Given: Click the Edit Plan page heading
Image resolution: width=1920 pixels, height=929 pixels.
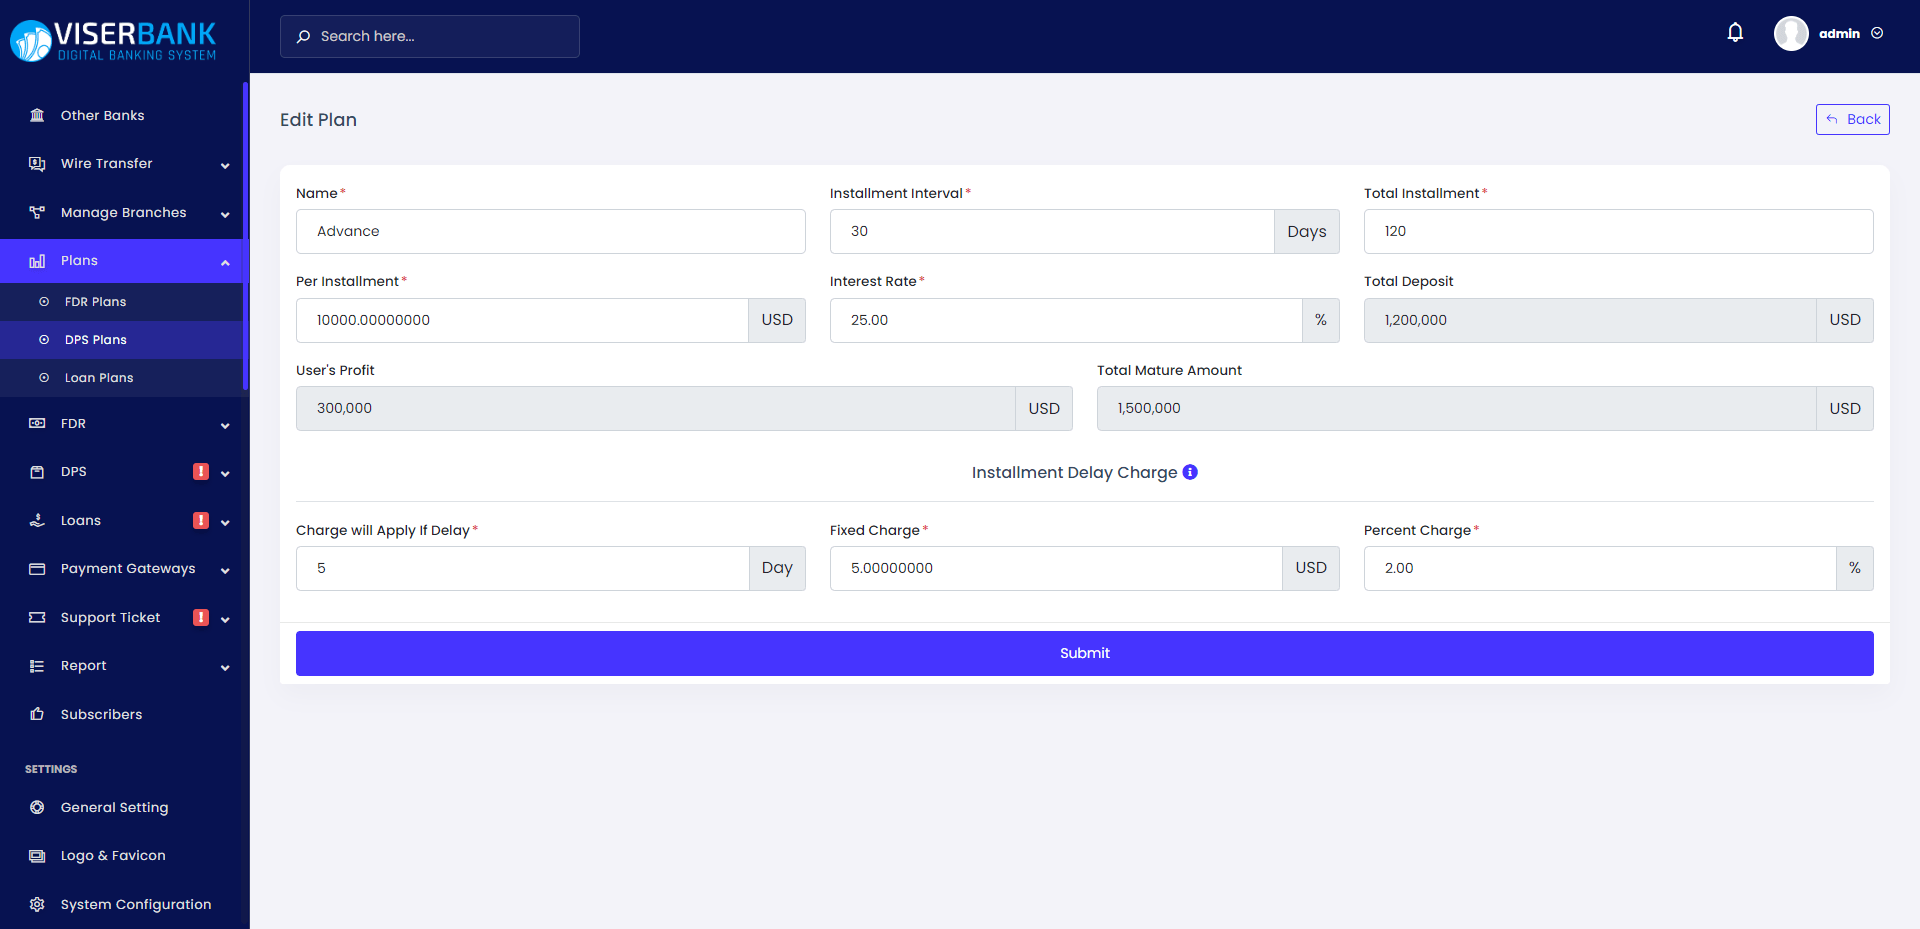Looking at the screenshot, I should tap(318, 120).
